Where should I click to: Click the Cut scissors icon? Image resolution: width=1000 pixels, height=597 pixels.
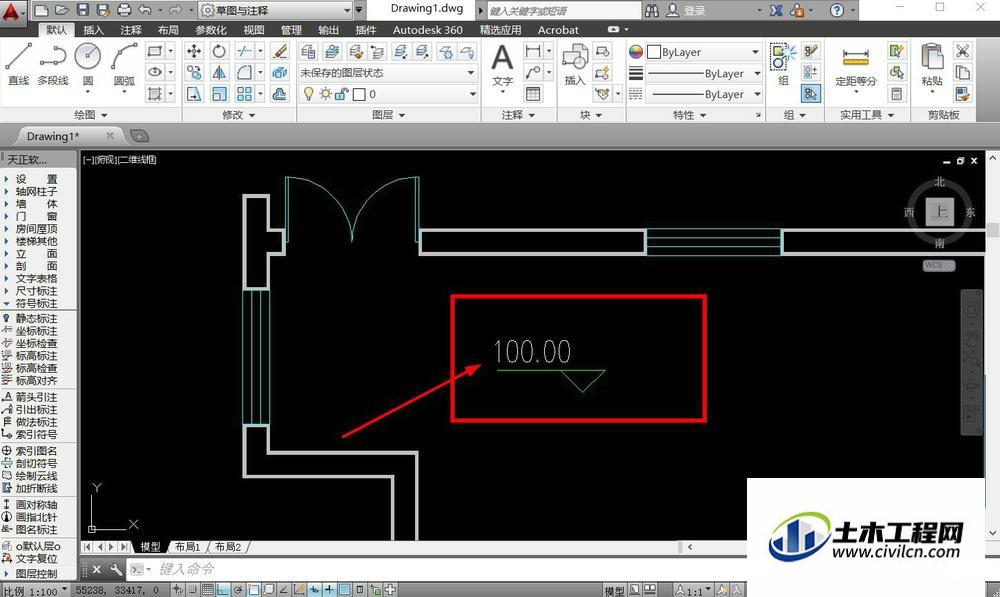962,51
